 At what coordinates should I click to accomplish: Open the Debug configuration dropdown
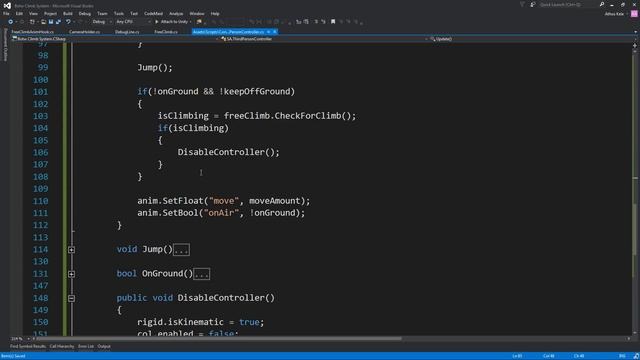[102, 22]
